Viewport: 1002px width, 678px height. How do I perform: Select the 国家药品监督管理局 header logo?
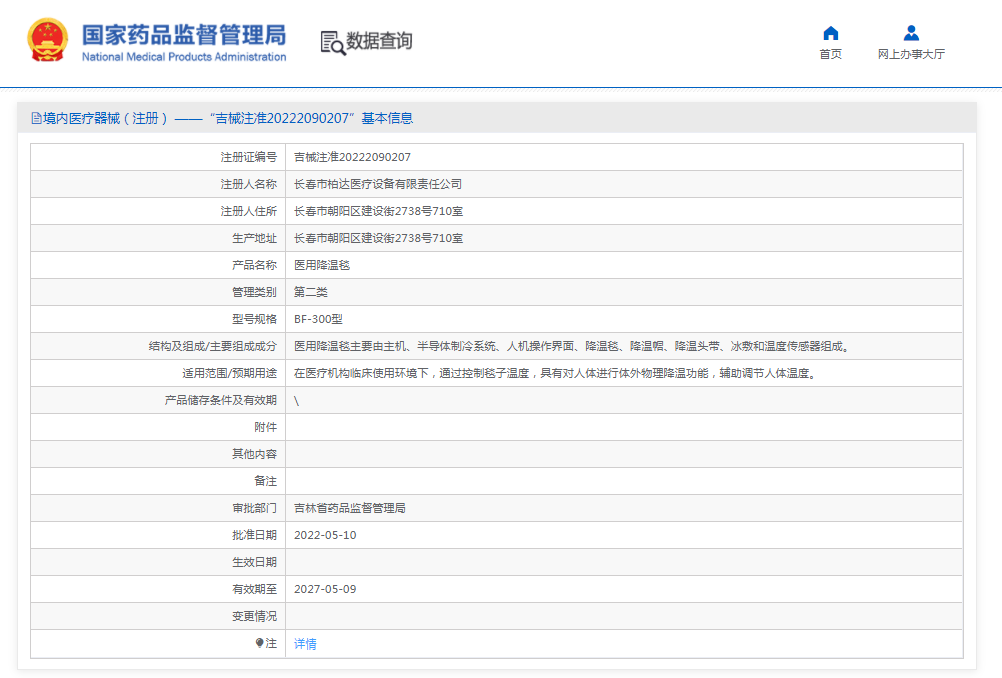180,34
